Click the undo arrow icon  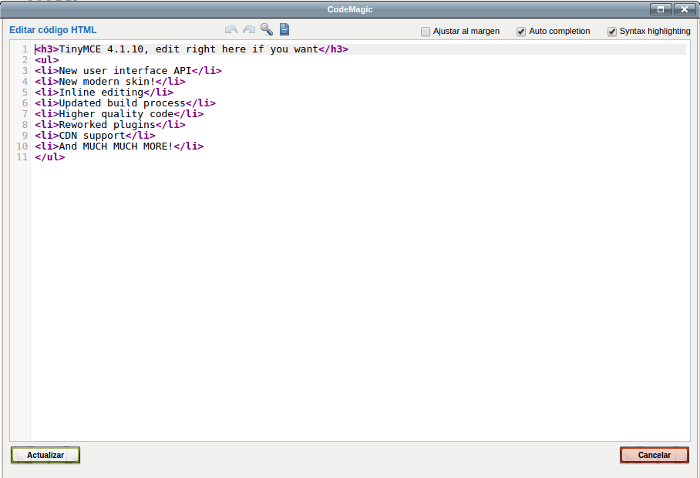pos(231,30)
